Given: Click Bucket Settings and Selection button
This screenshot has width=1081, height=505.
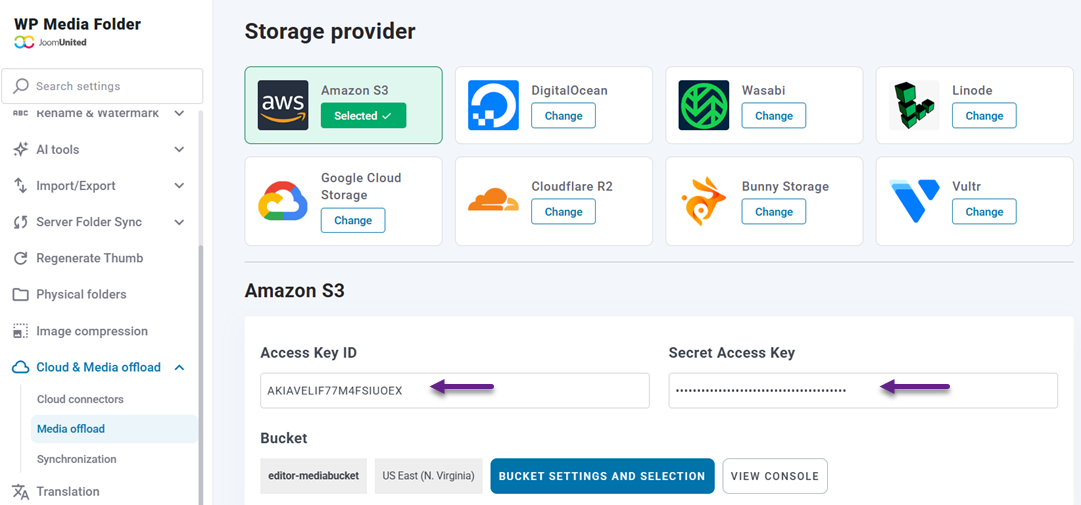Looking at the screenshot, I should (x=602, y=476).
